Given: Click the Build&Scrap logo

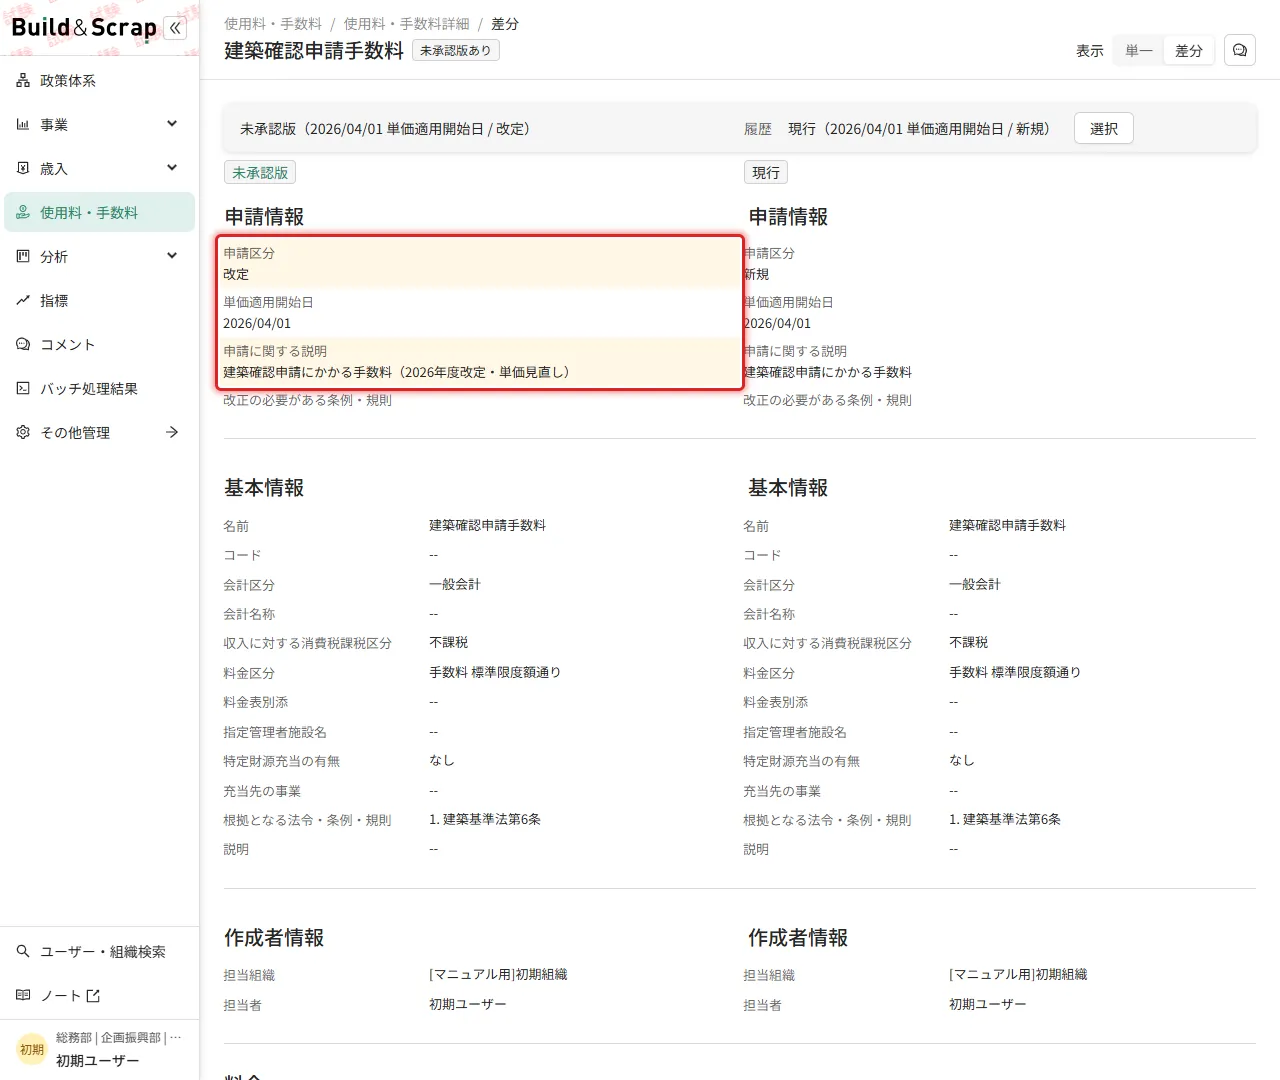Looking at the screenshot, I should click(x=84, y=28).
